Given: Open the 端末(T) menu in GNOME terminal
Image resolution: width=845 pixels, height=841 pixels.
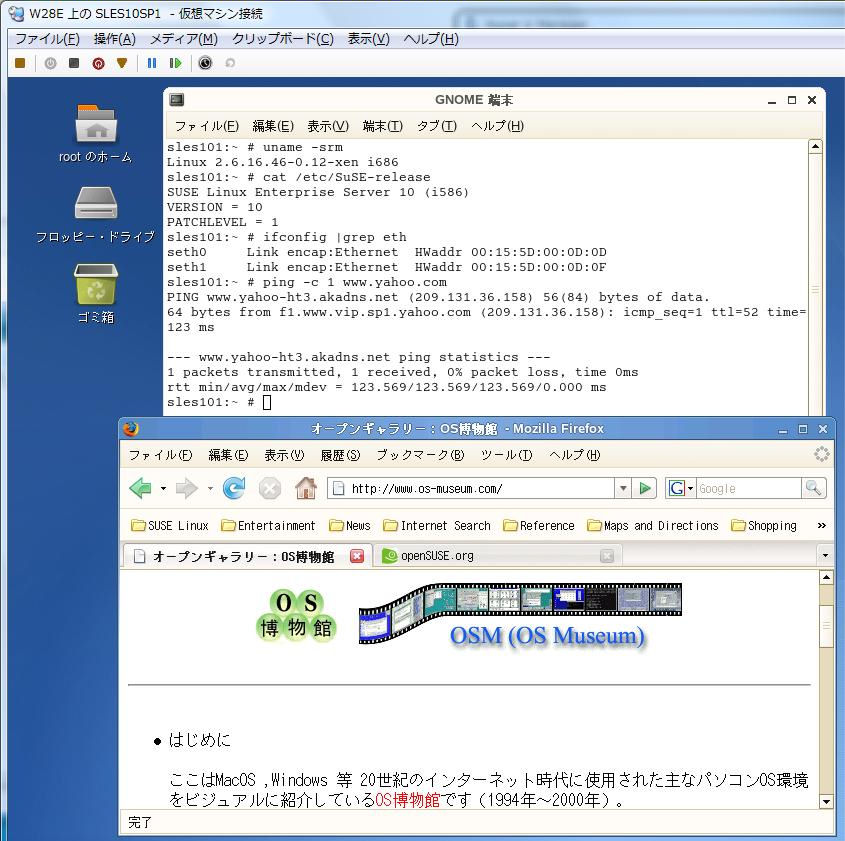Looking at the screenshot, I should 383,126.
